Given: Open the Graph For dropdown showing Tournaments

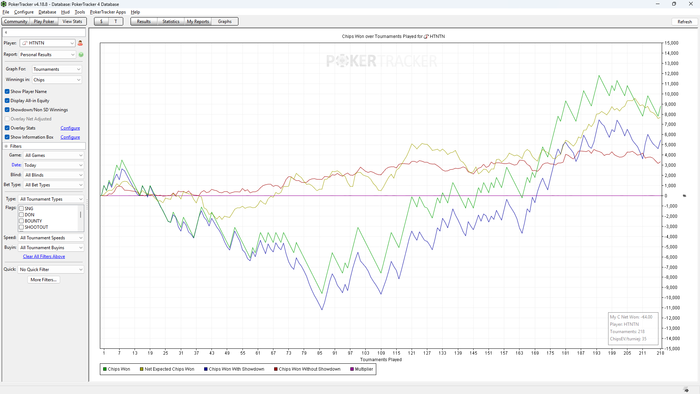Looking at the screenshot, I should [57, 69].
